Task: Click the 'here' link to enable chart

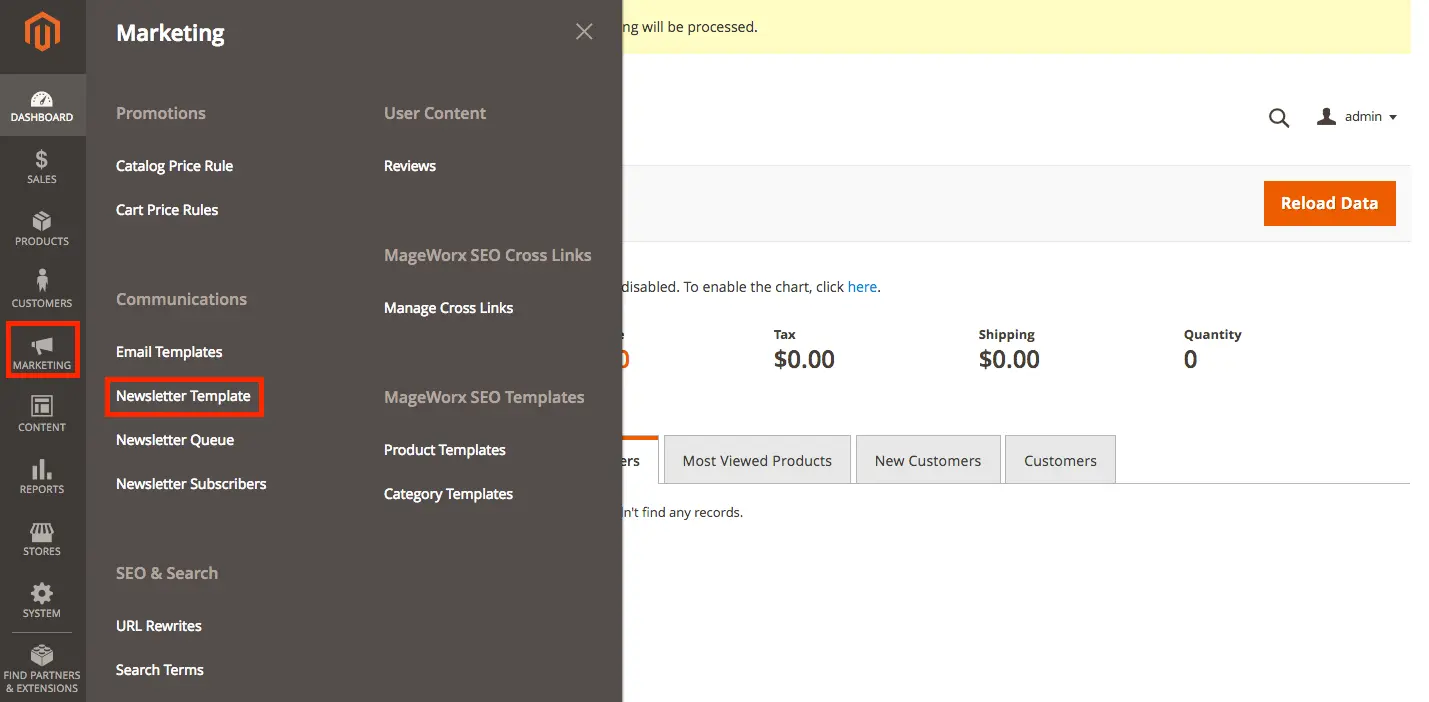Action: tap(861, 287)
